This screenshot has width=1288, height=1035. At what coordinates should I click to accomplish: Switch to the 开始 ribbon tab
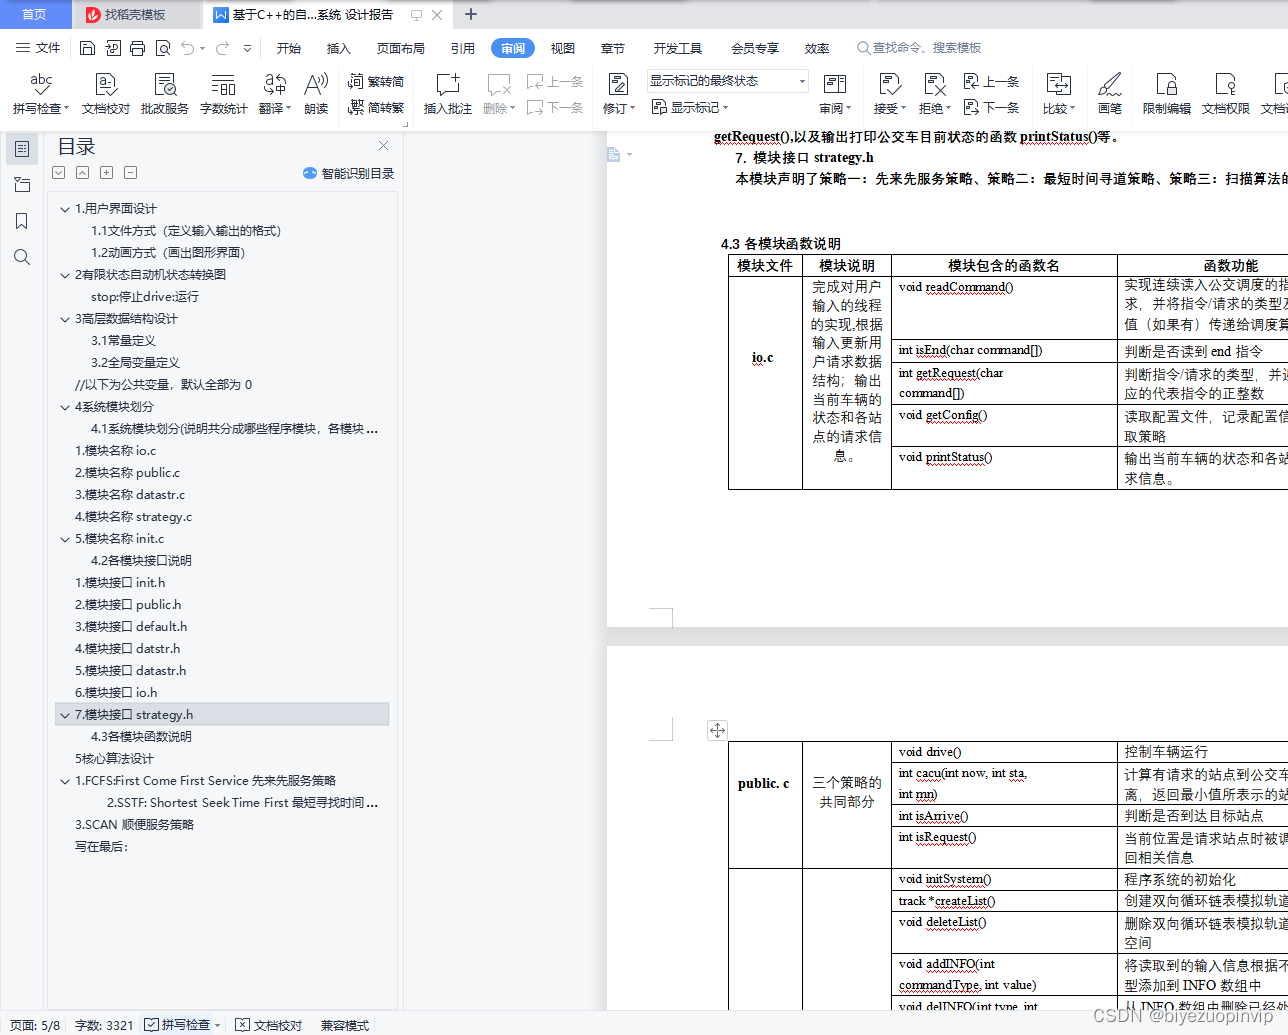[x=289, y=48]
